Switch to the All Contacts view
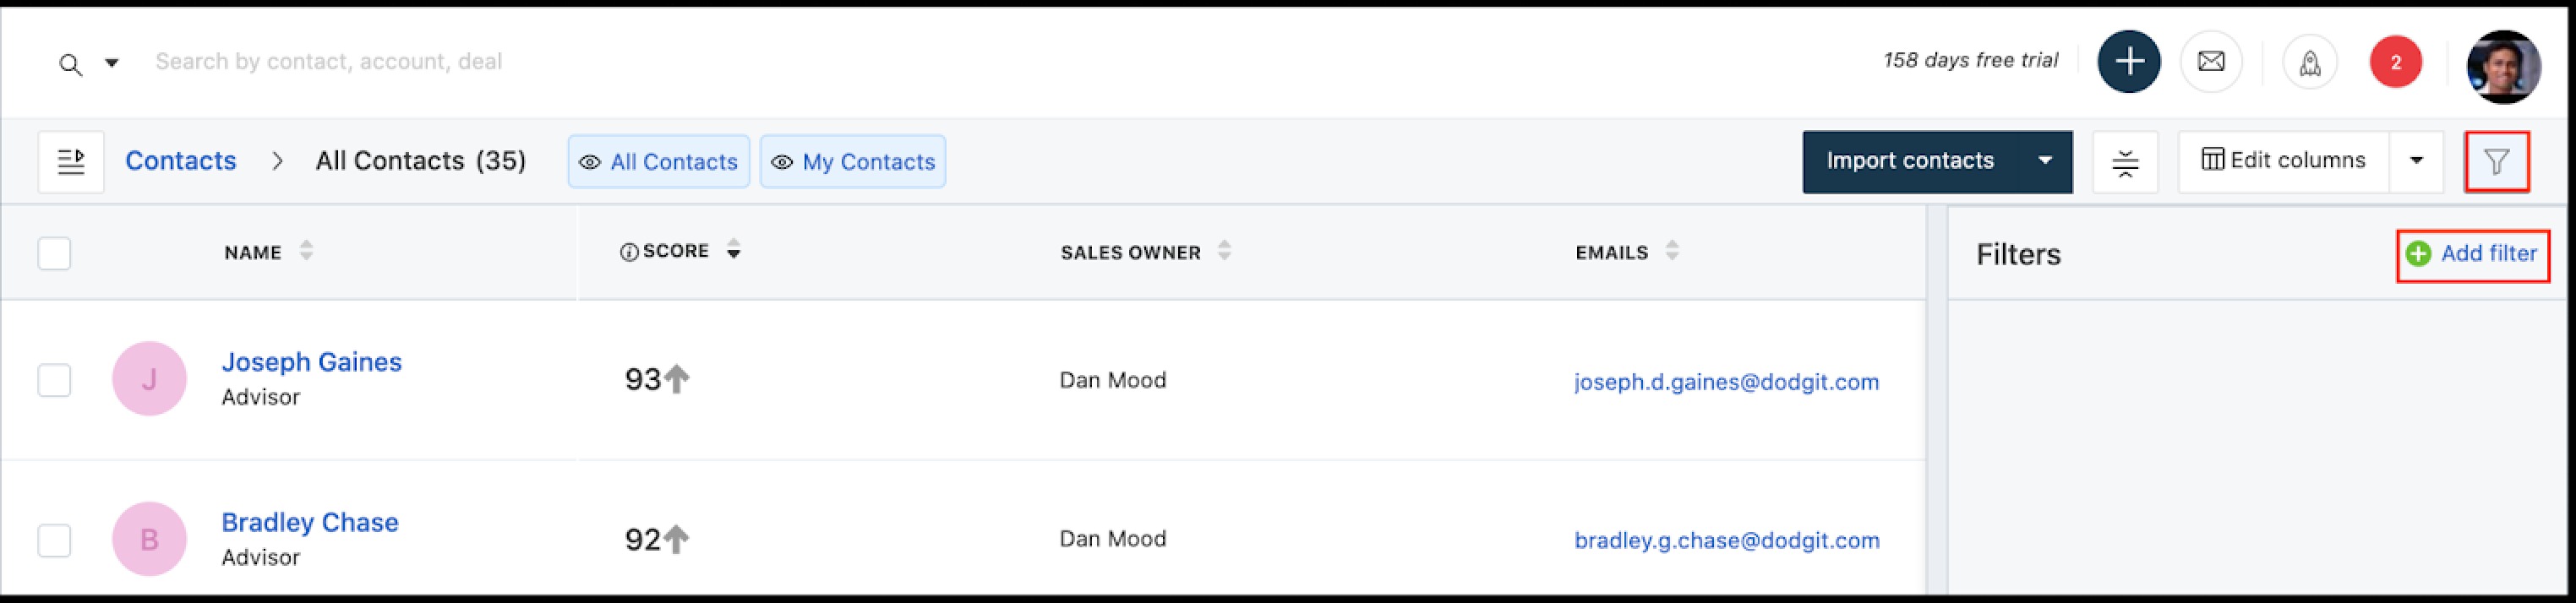The image size is (2576, 603). click(x=659, y=162)
